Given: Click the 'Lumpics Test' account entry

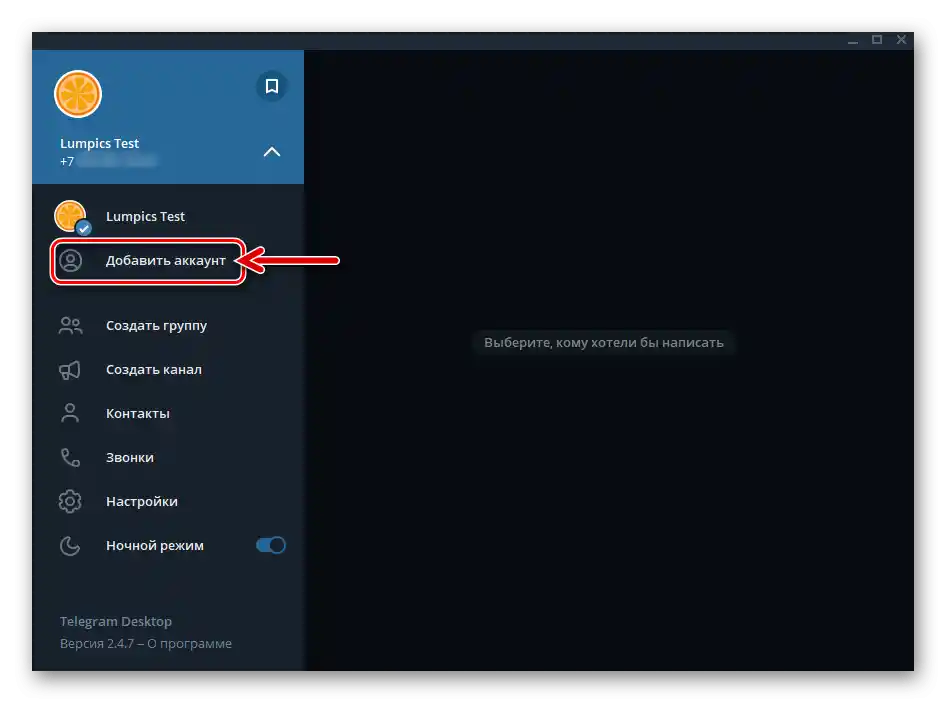Looking at the screenshot, I should [x=145, y=216].
